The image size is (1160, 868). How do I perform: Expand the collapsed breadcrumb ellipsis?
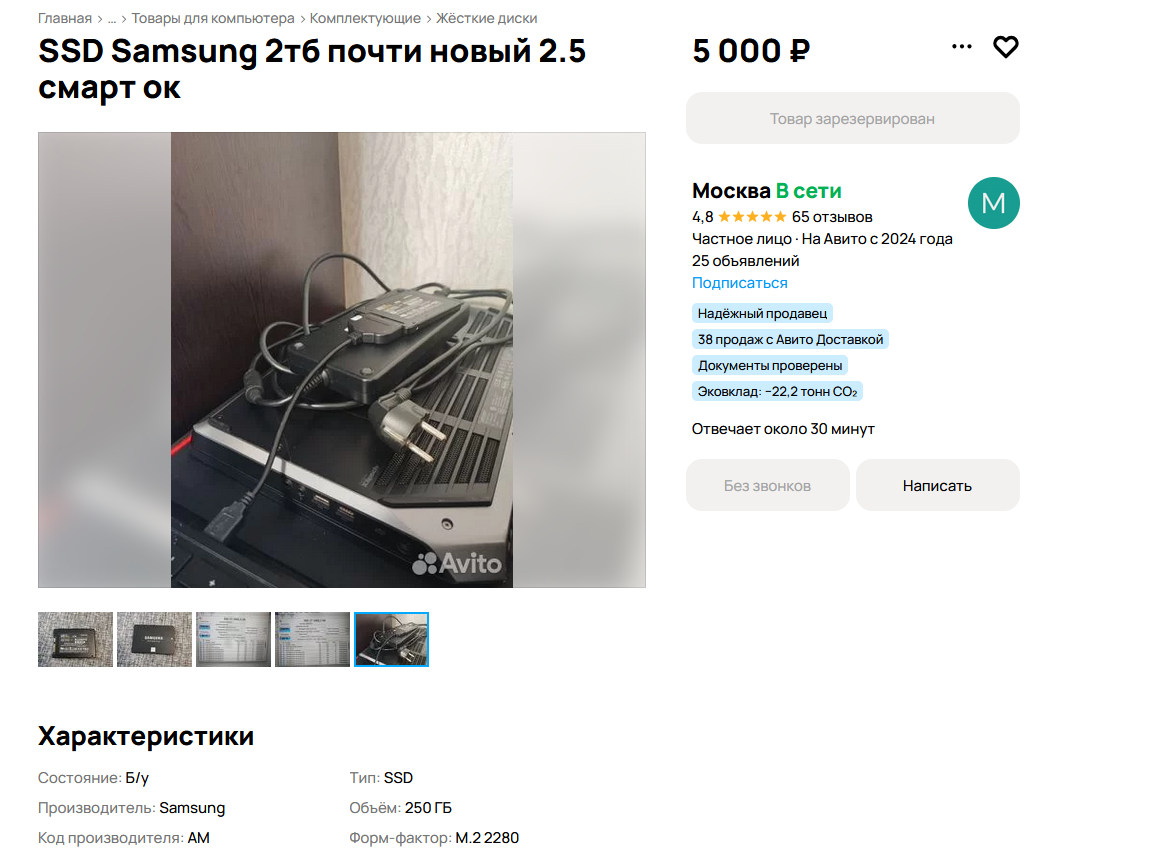click(112, 18)
